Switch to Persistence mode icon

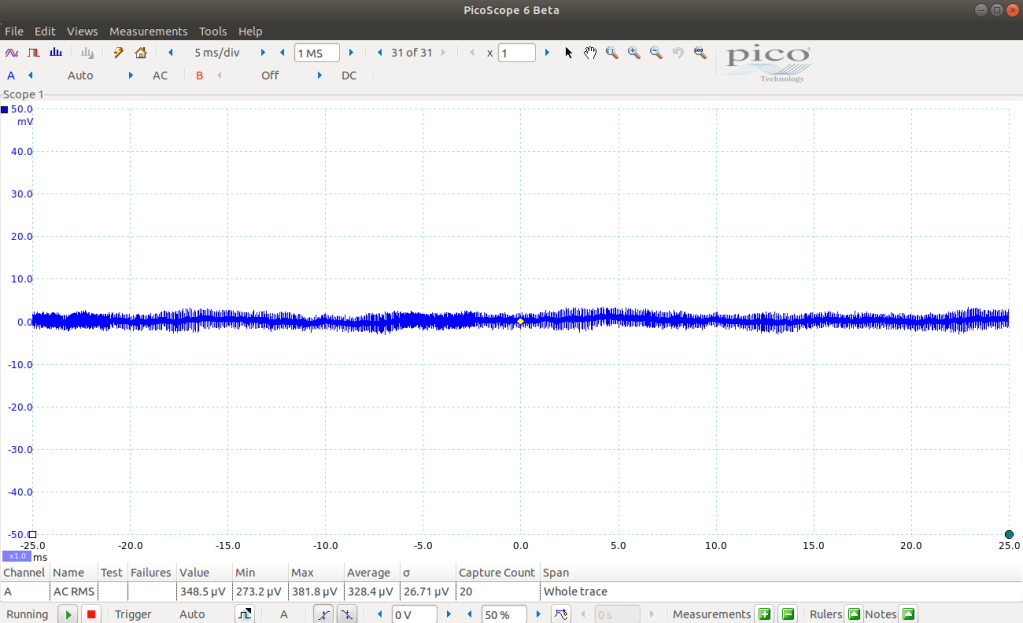tap(33, 53)
